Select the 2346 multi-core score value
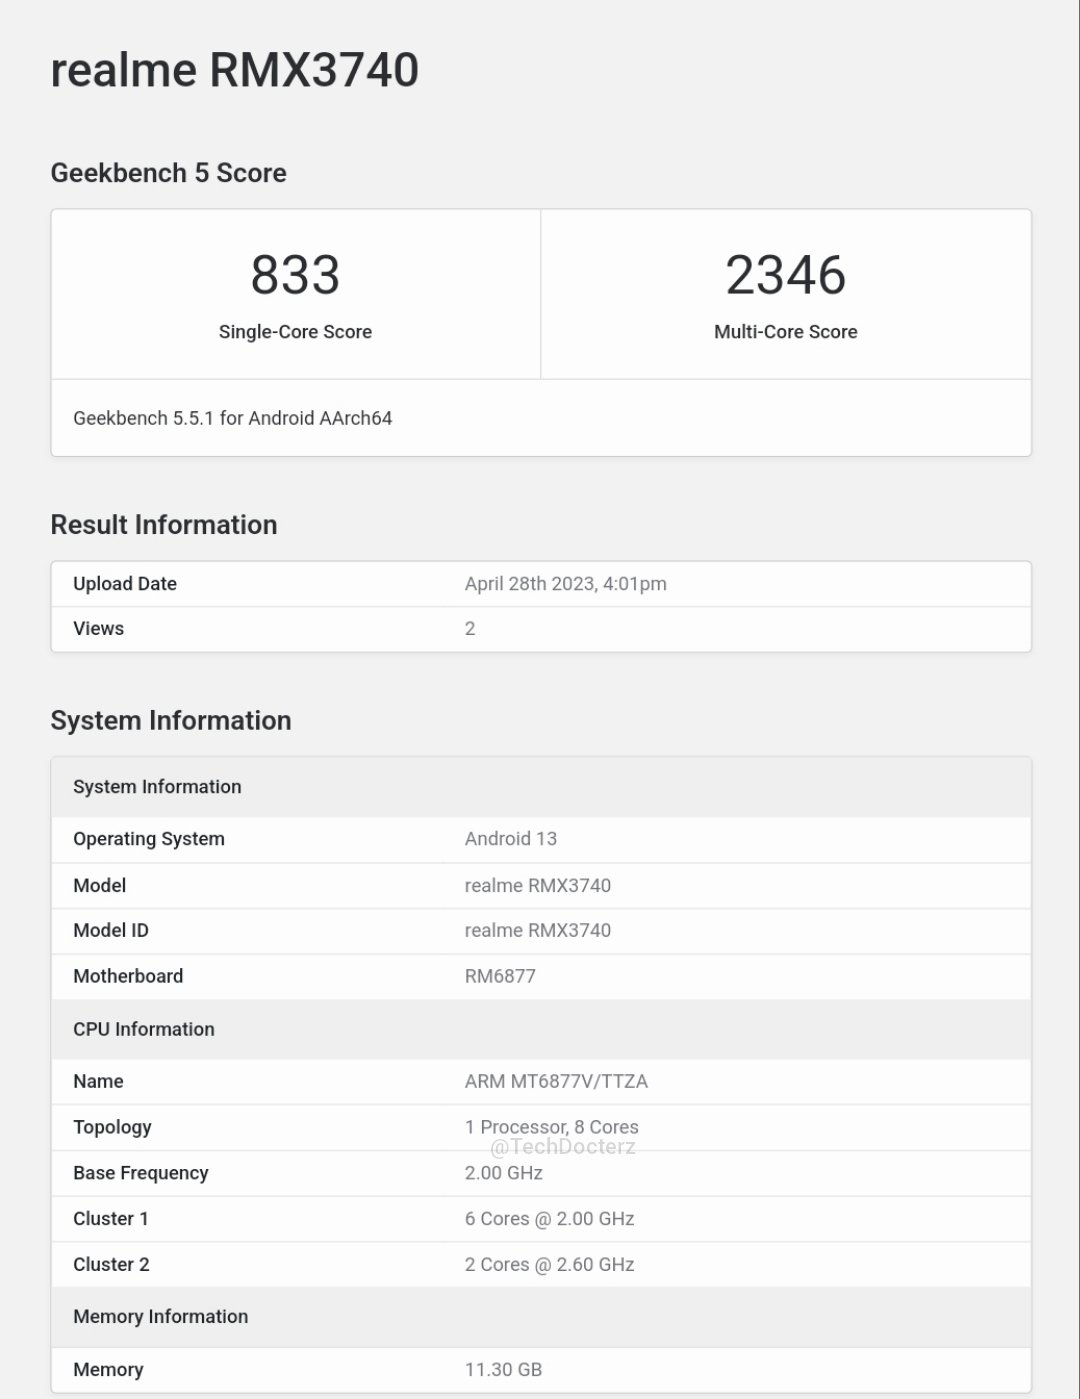The width and height of the screenshot is (1080, 1399). tap(786, 274)
